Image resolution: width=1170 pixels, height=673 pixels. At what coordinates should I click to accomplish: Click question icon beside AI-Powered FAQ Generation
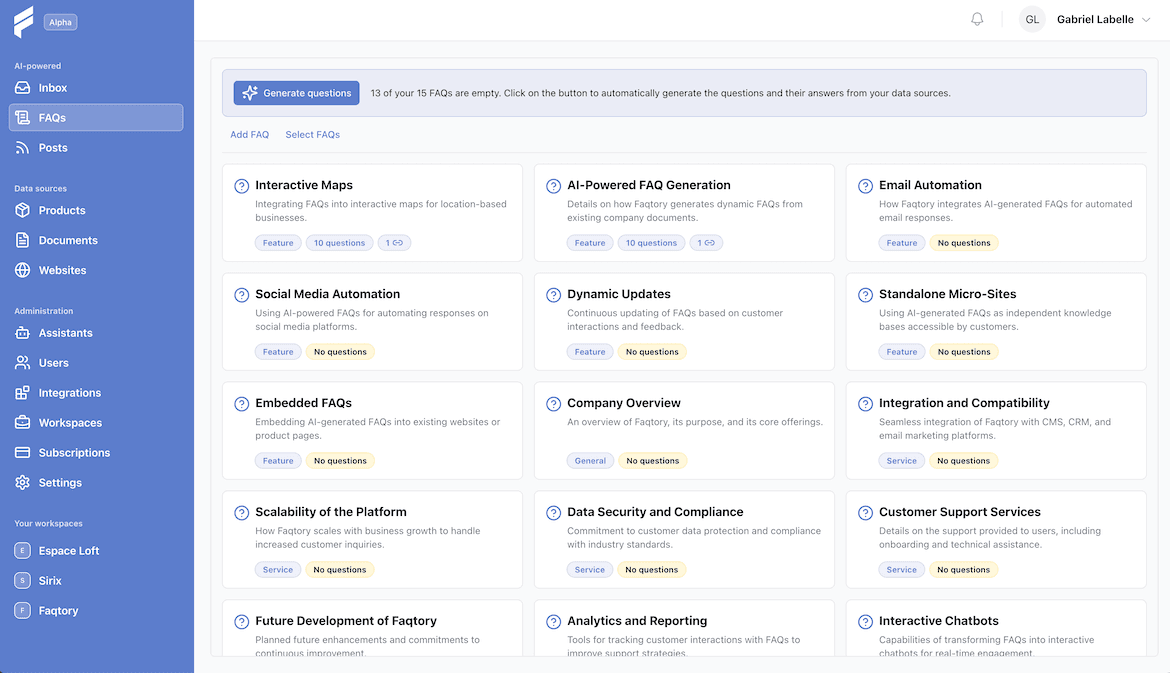554,186
